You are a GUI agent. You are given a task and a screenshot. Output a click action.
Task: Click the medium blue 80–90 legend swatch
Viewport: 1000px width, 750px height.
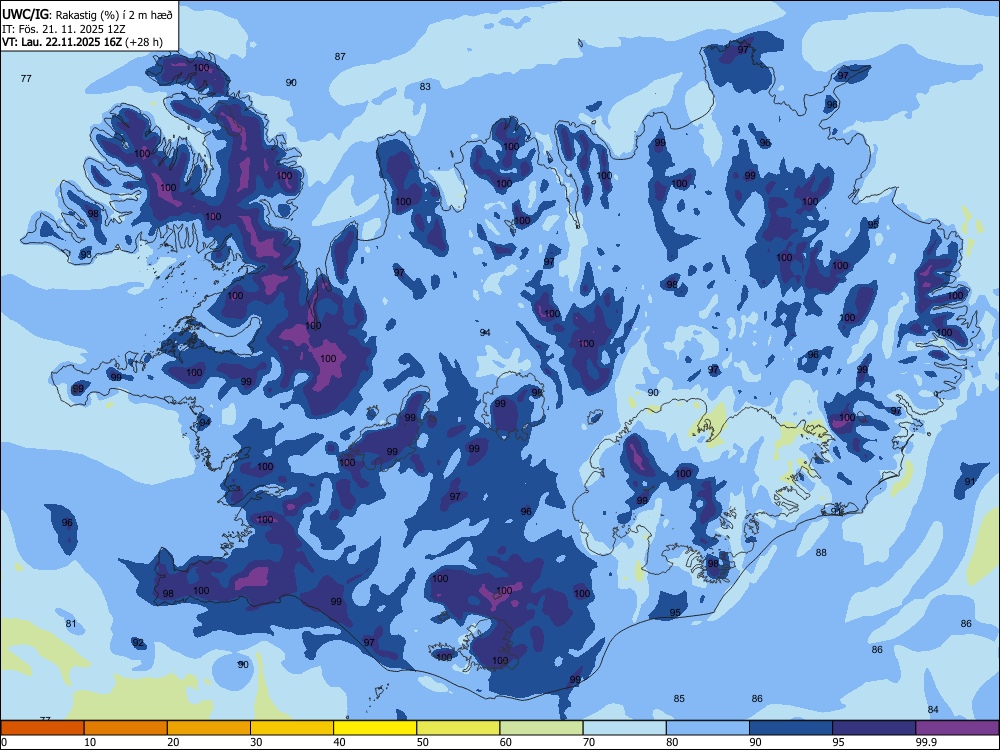[708, 728]
